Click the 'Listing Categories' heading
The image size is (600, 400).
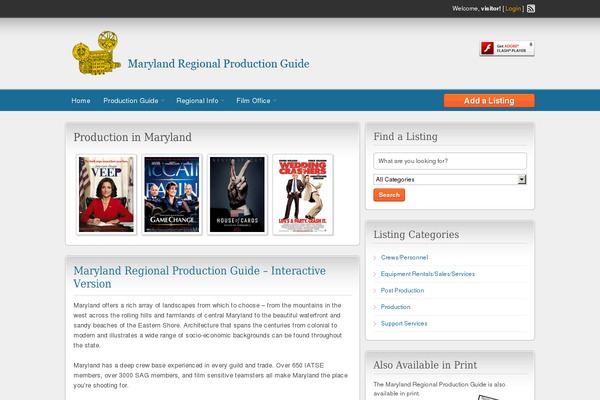(x=416, y=234)
